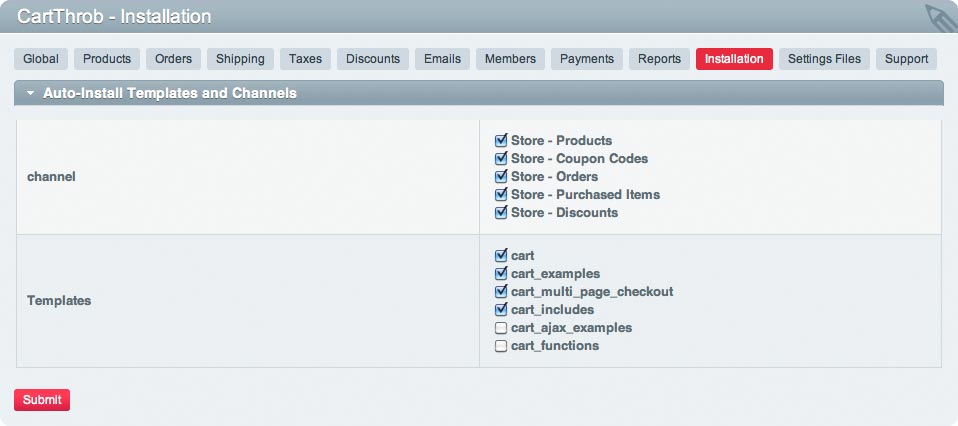The width and height of the screenshot is (958, 426).
Task: Open the Settings Files tab
Action: tap(824, 59)
